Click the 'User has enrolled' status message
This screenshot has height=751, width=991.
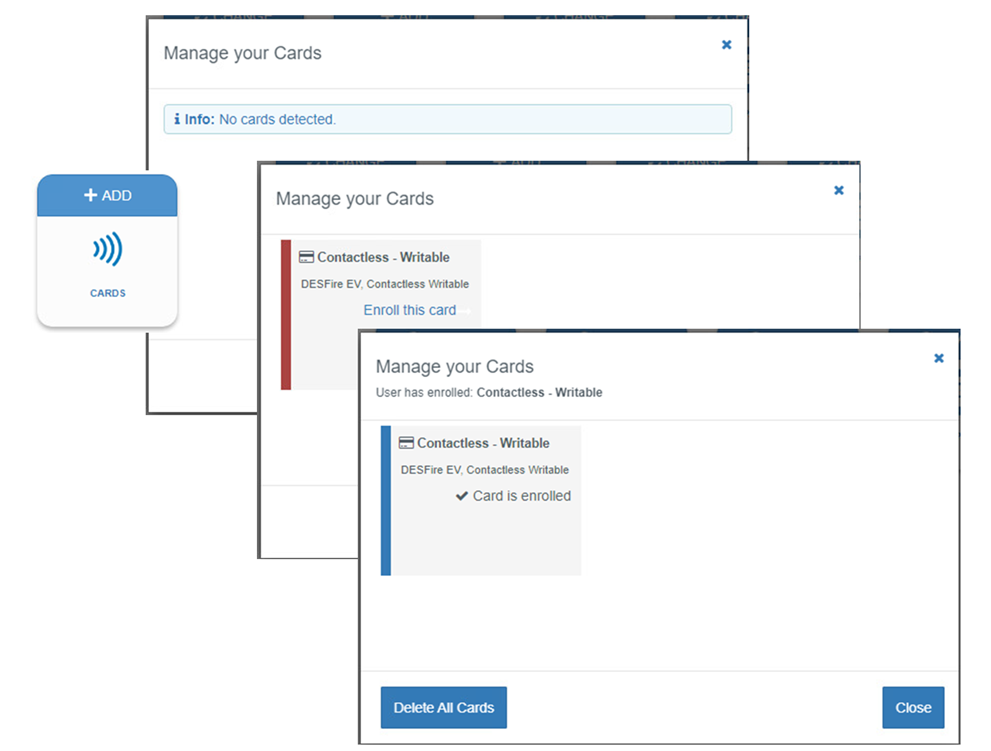488,393
